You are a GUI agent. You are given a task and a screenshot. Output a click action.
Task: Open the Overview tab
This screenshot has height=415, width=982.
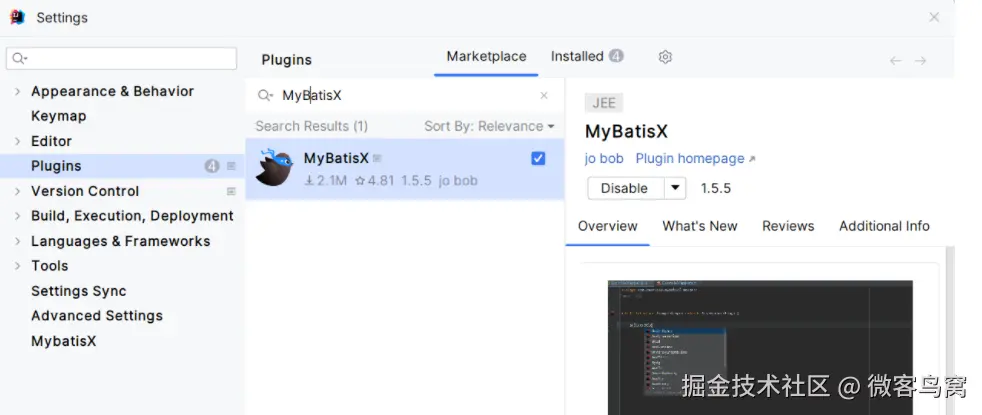point(607,226)
